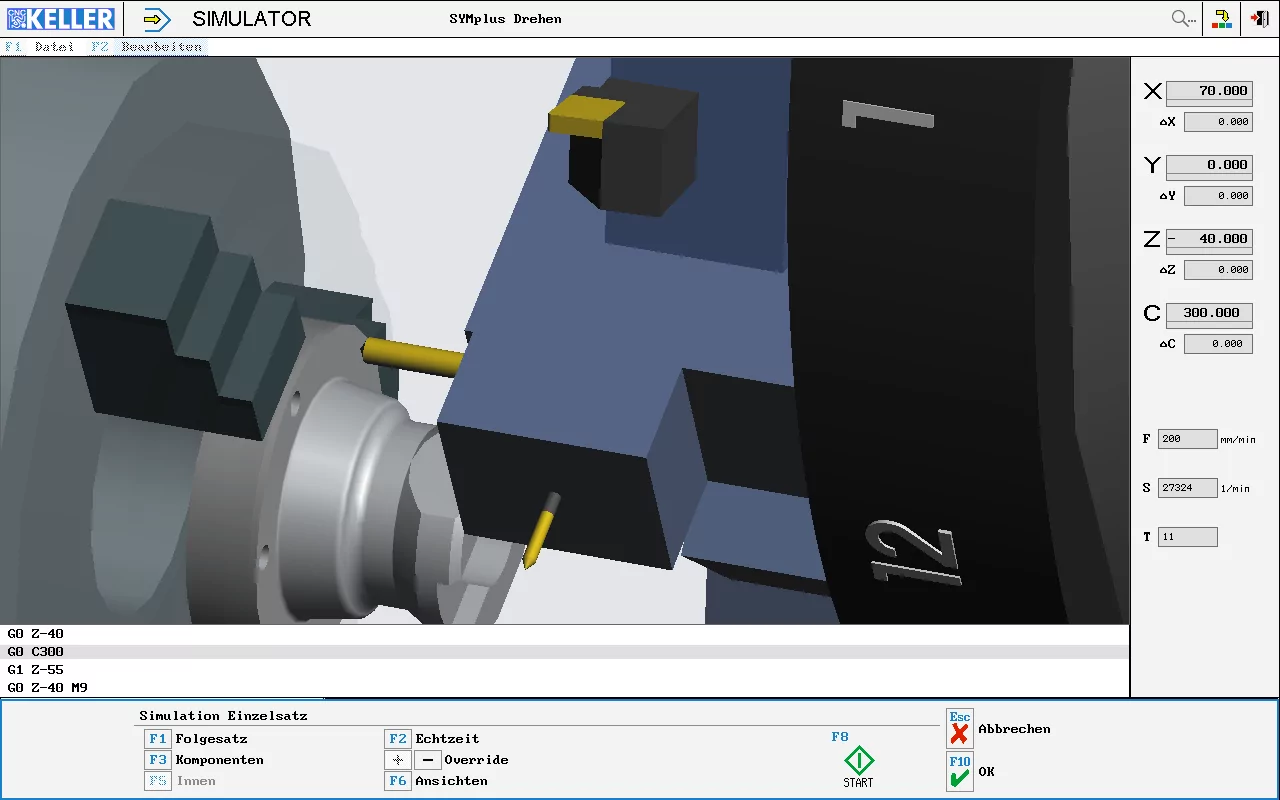
Task: Open the Datei menu
Action: point(54,47)
